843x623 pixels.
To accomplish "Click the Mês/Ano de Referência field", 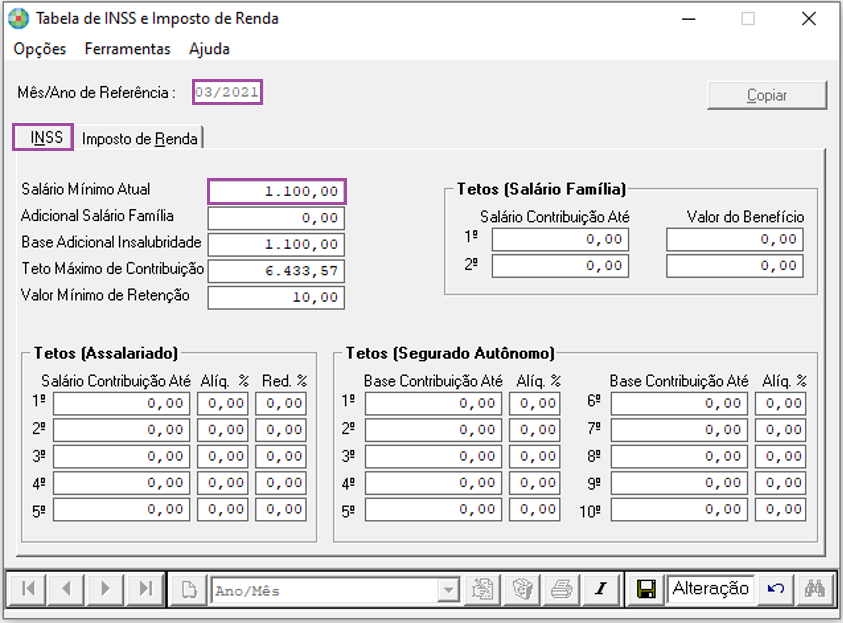I will coord(227,92).
